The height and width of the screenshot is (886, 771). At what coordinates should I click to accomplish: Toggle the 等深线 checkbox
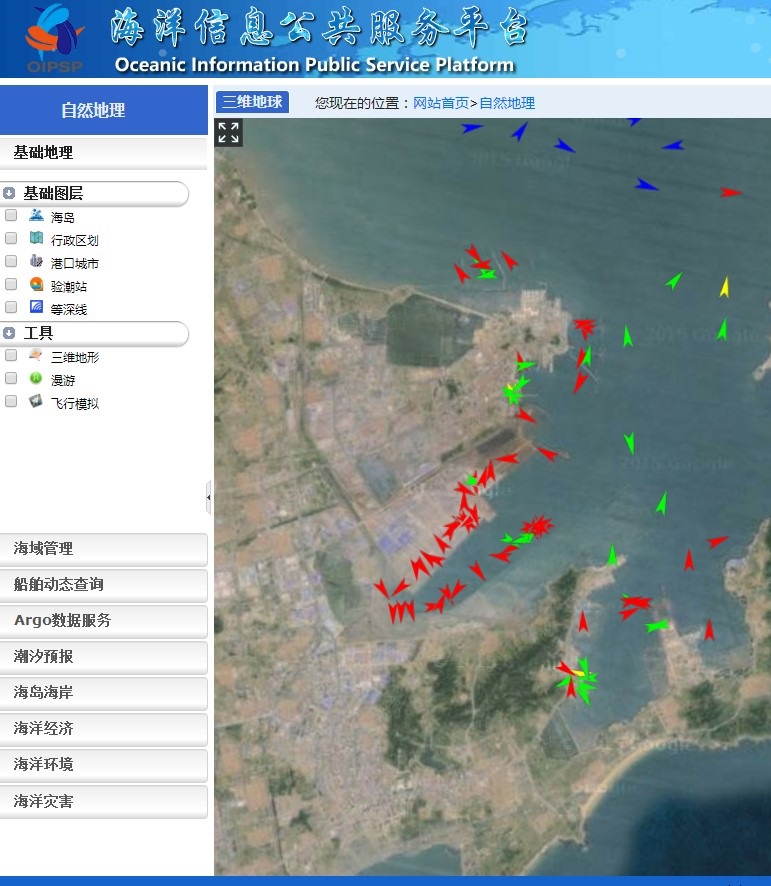11,307
